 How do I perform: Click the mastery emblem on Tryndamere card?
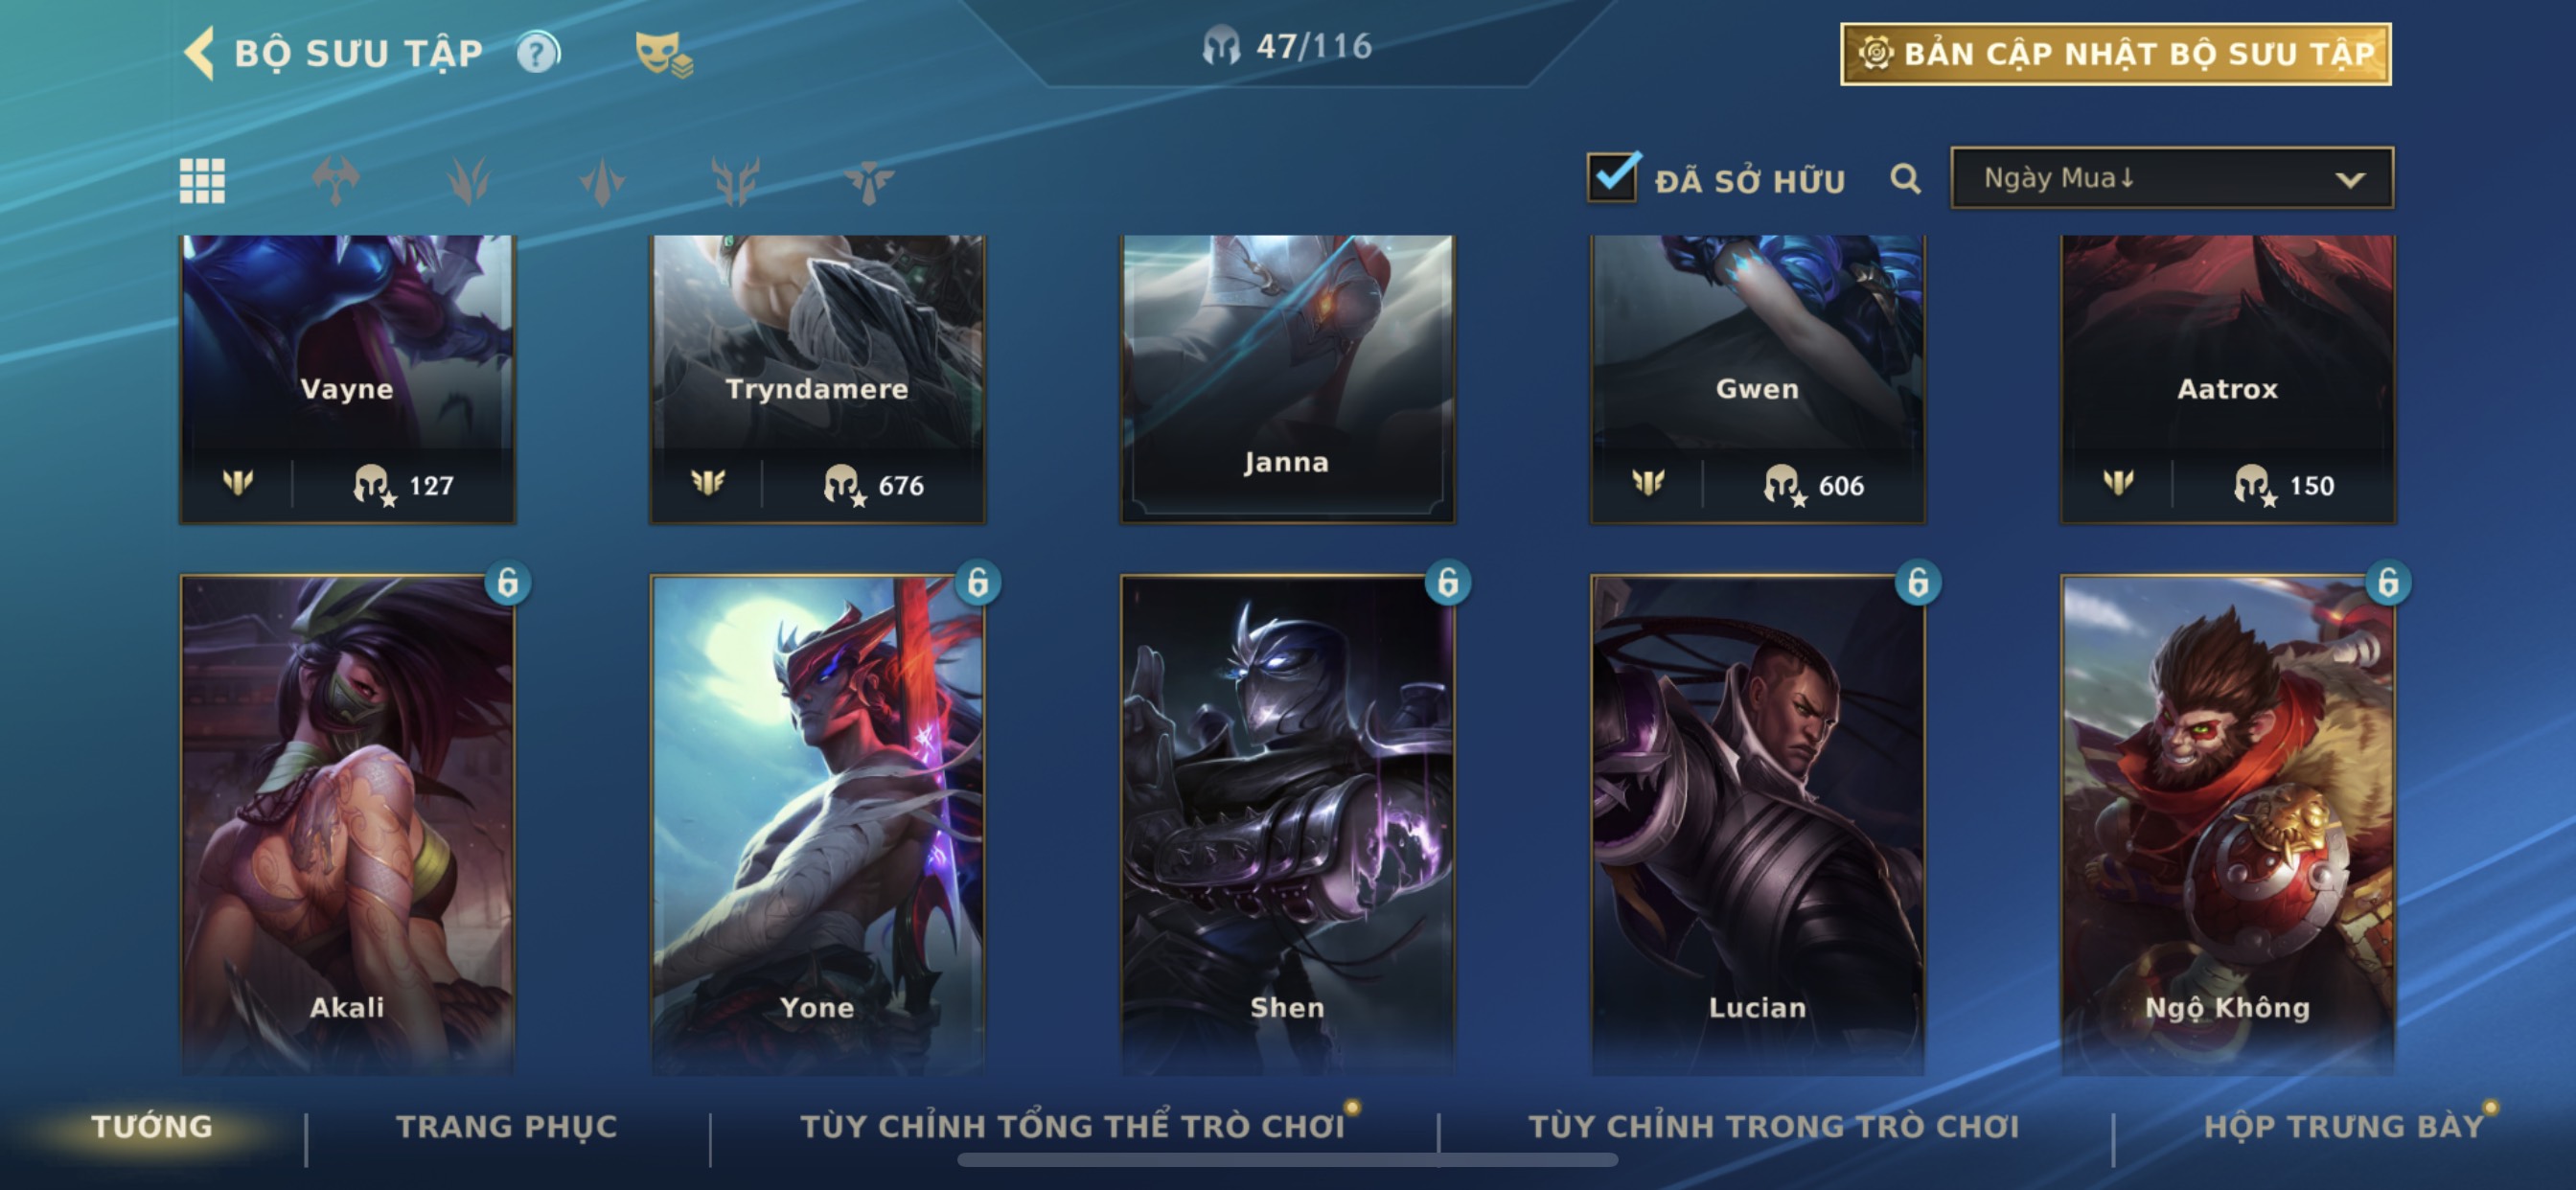(x=708, y=484)
